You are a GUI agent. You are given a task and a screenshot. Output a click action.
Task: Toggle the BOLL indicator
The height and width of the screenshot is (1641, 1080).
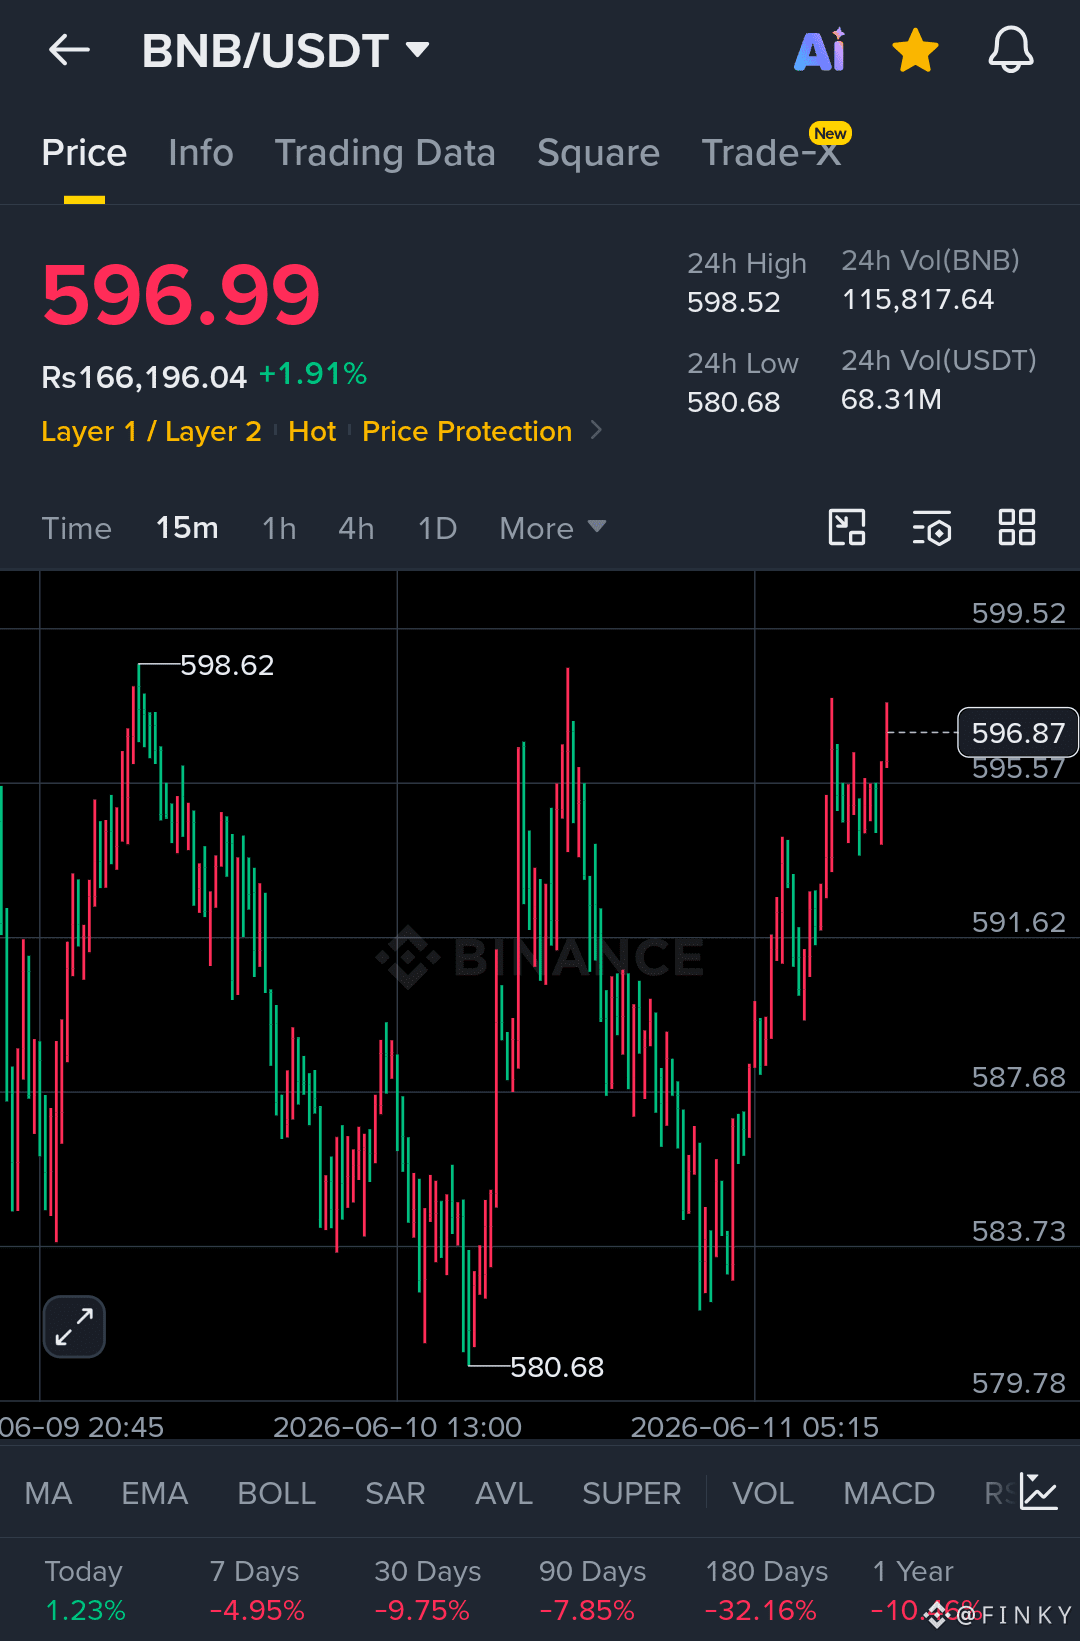277,1493
